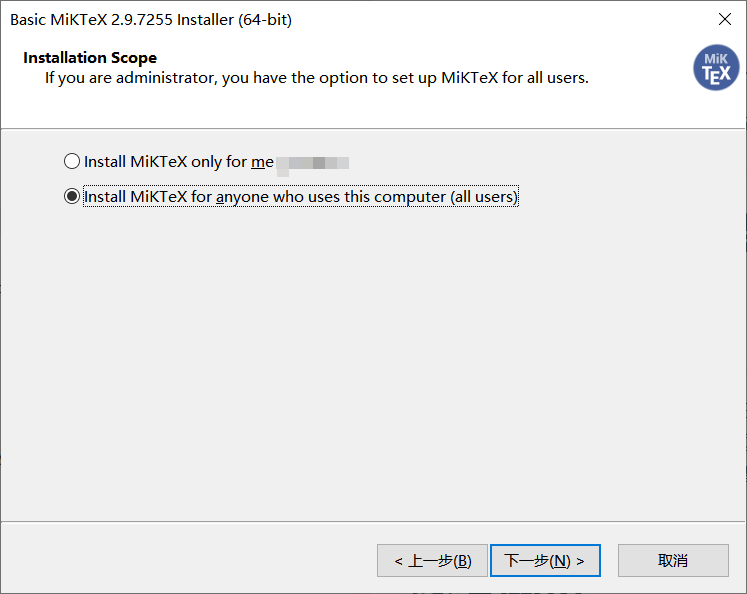Click the separator line above the buttons

click(x=373, y=521)
